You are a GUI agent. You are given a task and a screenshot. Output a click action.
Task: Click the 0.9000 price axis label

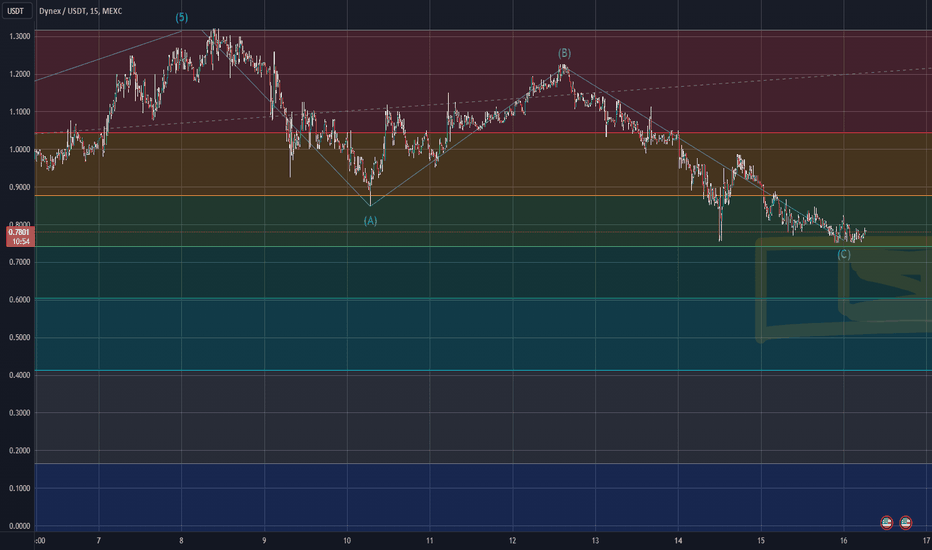pyautogui.click(x=20, y=187)
